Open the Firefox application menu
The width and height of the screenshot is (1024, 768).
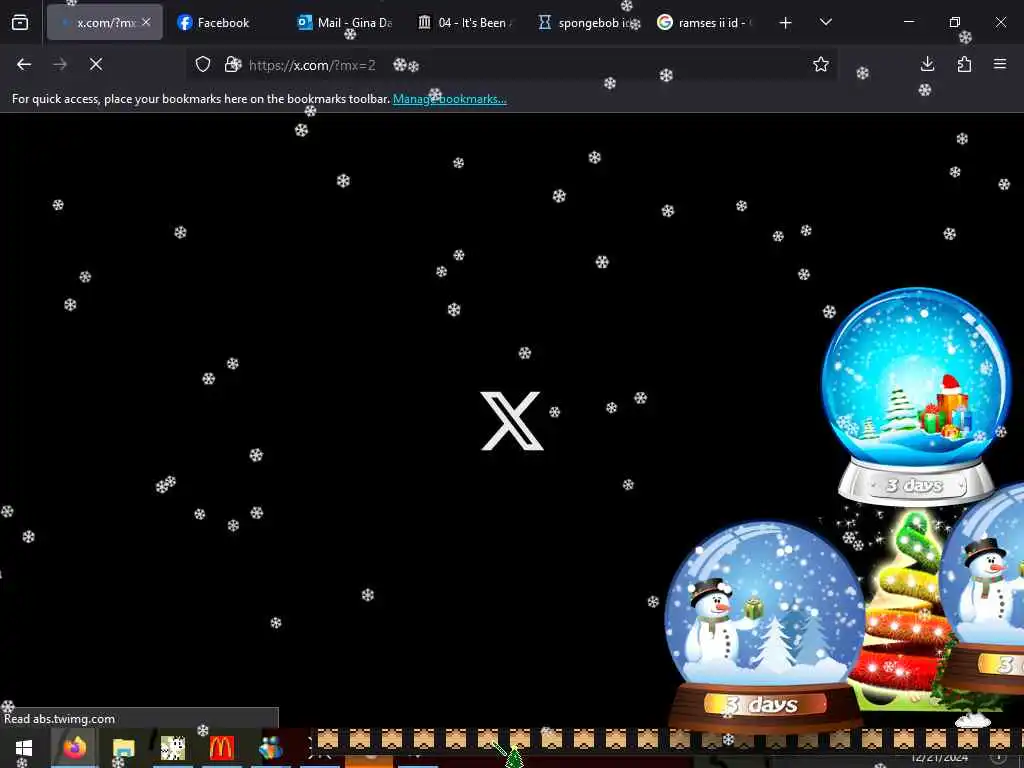tap(1000, 64)
